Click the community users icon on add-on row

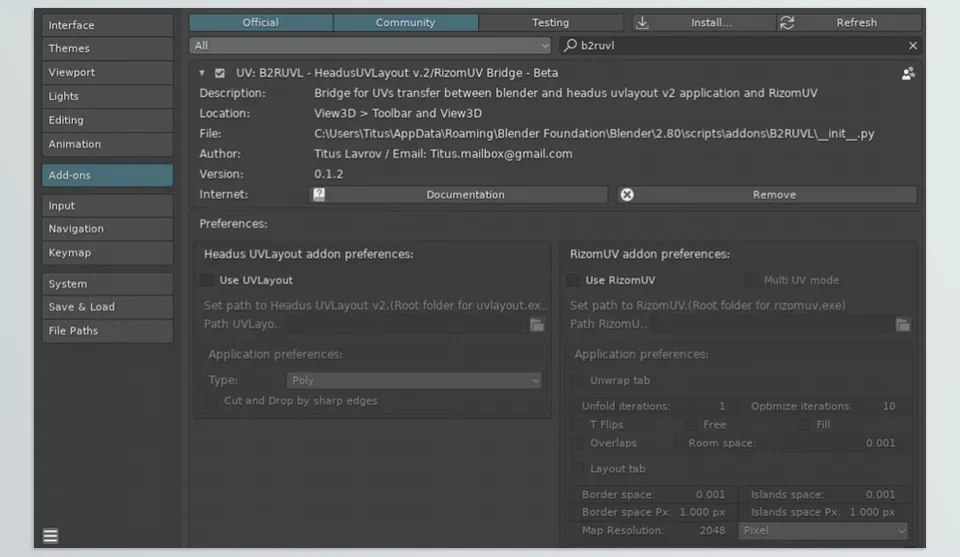click(x=908, y=73)
